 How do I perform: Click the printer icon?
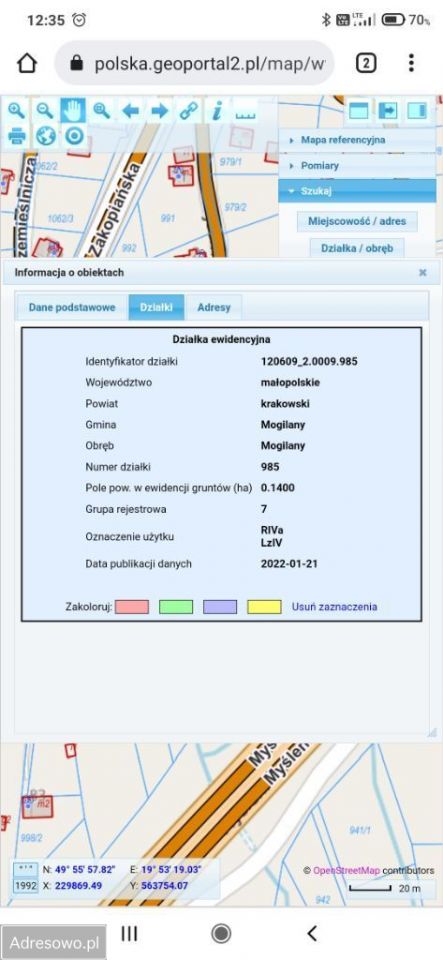tap(17, 135)
